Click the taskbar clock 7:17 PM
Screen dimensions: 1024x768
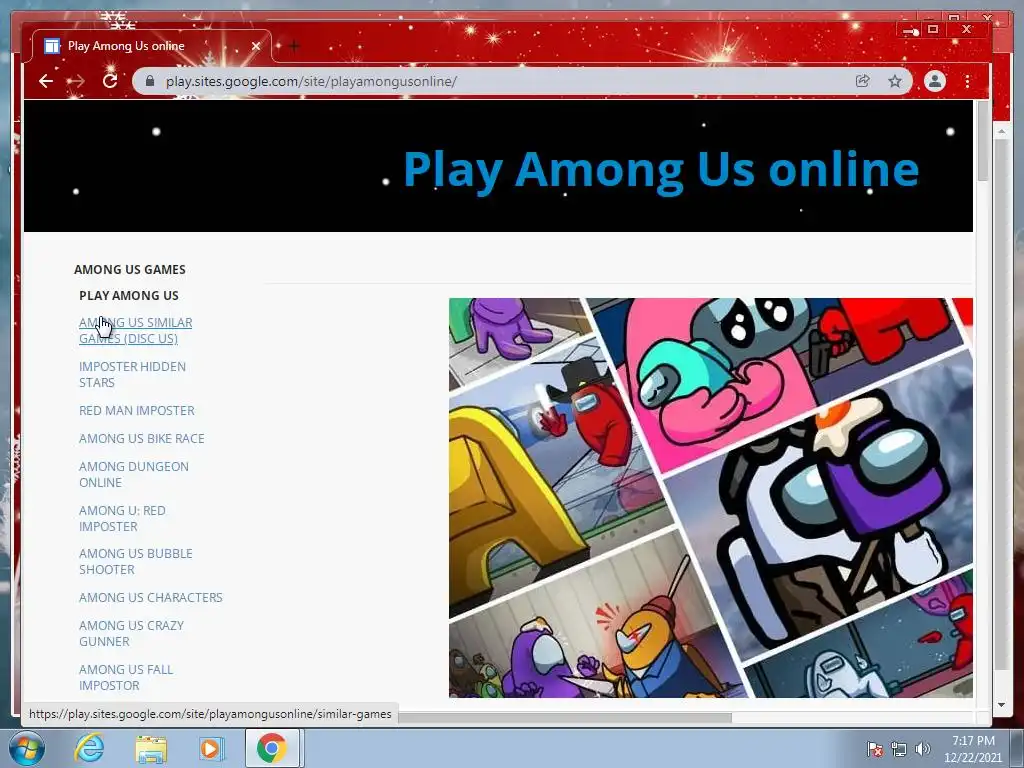[973, 741]
